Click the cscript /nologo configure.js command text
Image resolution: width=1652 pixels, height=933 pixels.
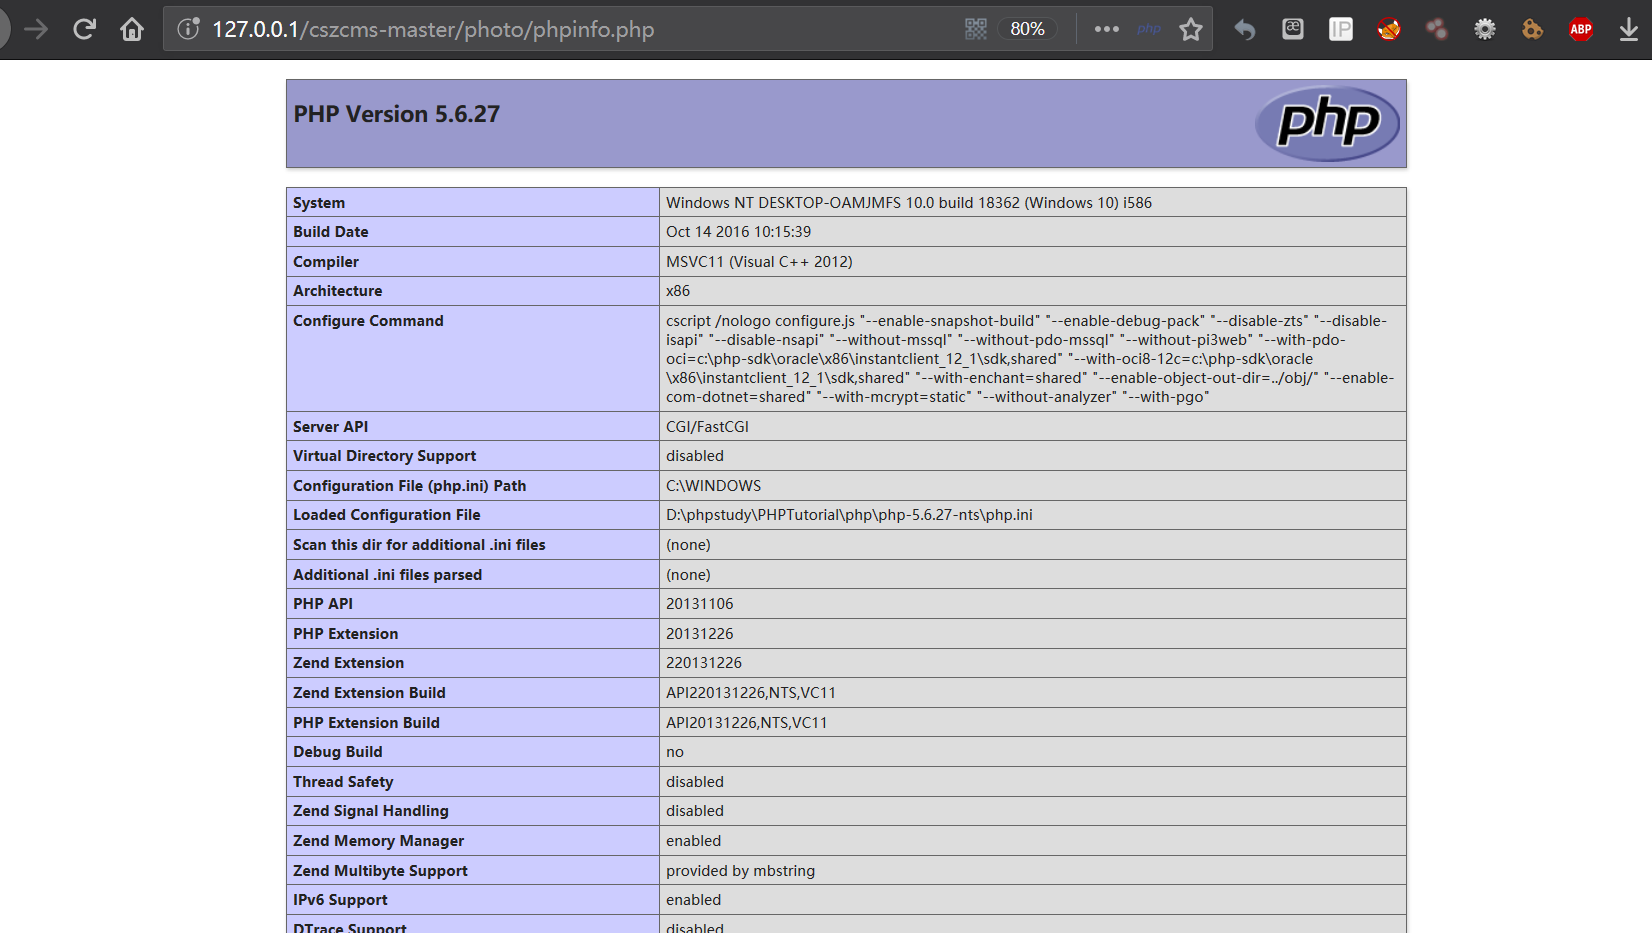pyautogui.click(x=1030, y=359)
